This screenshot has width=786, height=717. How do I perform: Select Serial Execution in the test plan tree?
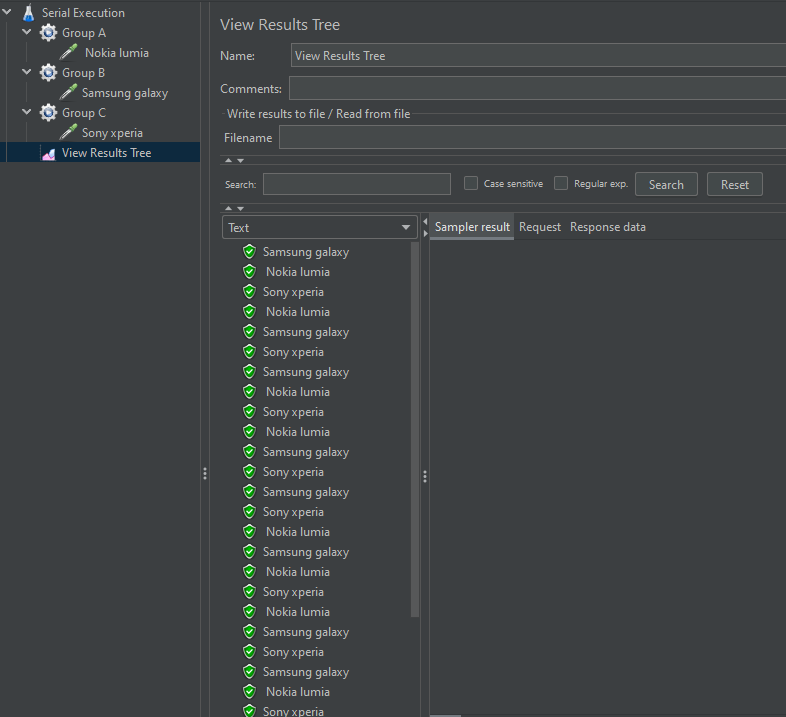83,13
